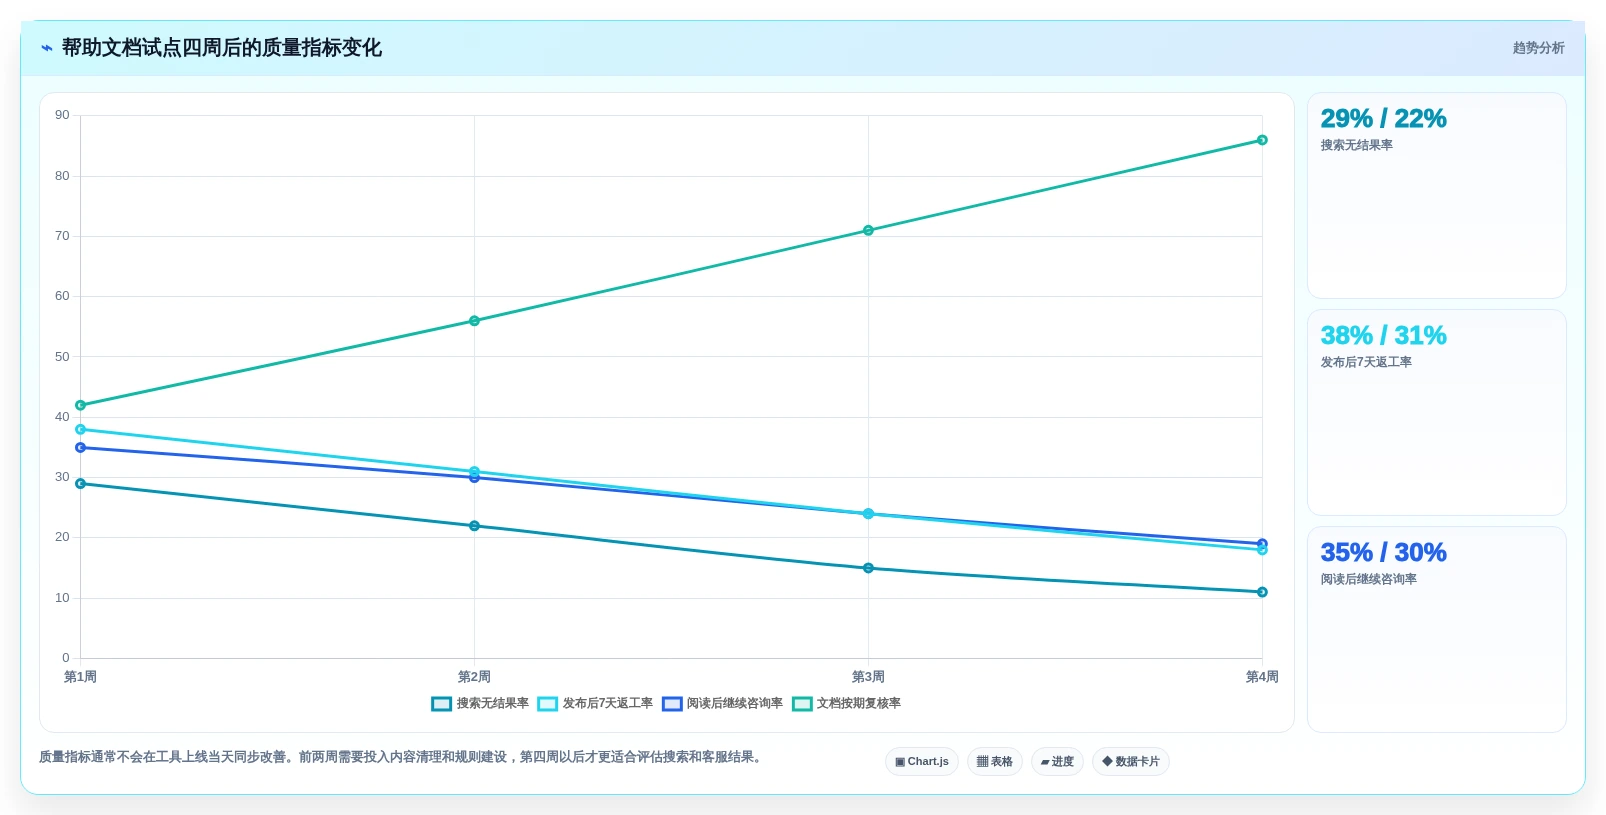1606x815 pixels.
Task: Hide the 文档按期复核率 series via legend label
Action: 859,704
